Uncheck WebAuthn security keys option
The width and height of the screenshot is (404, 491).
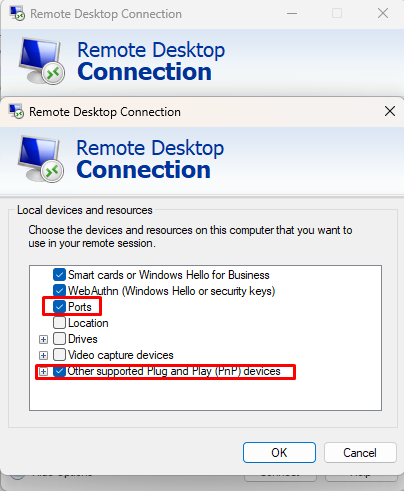59,291
